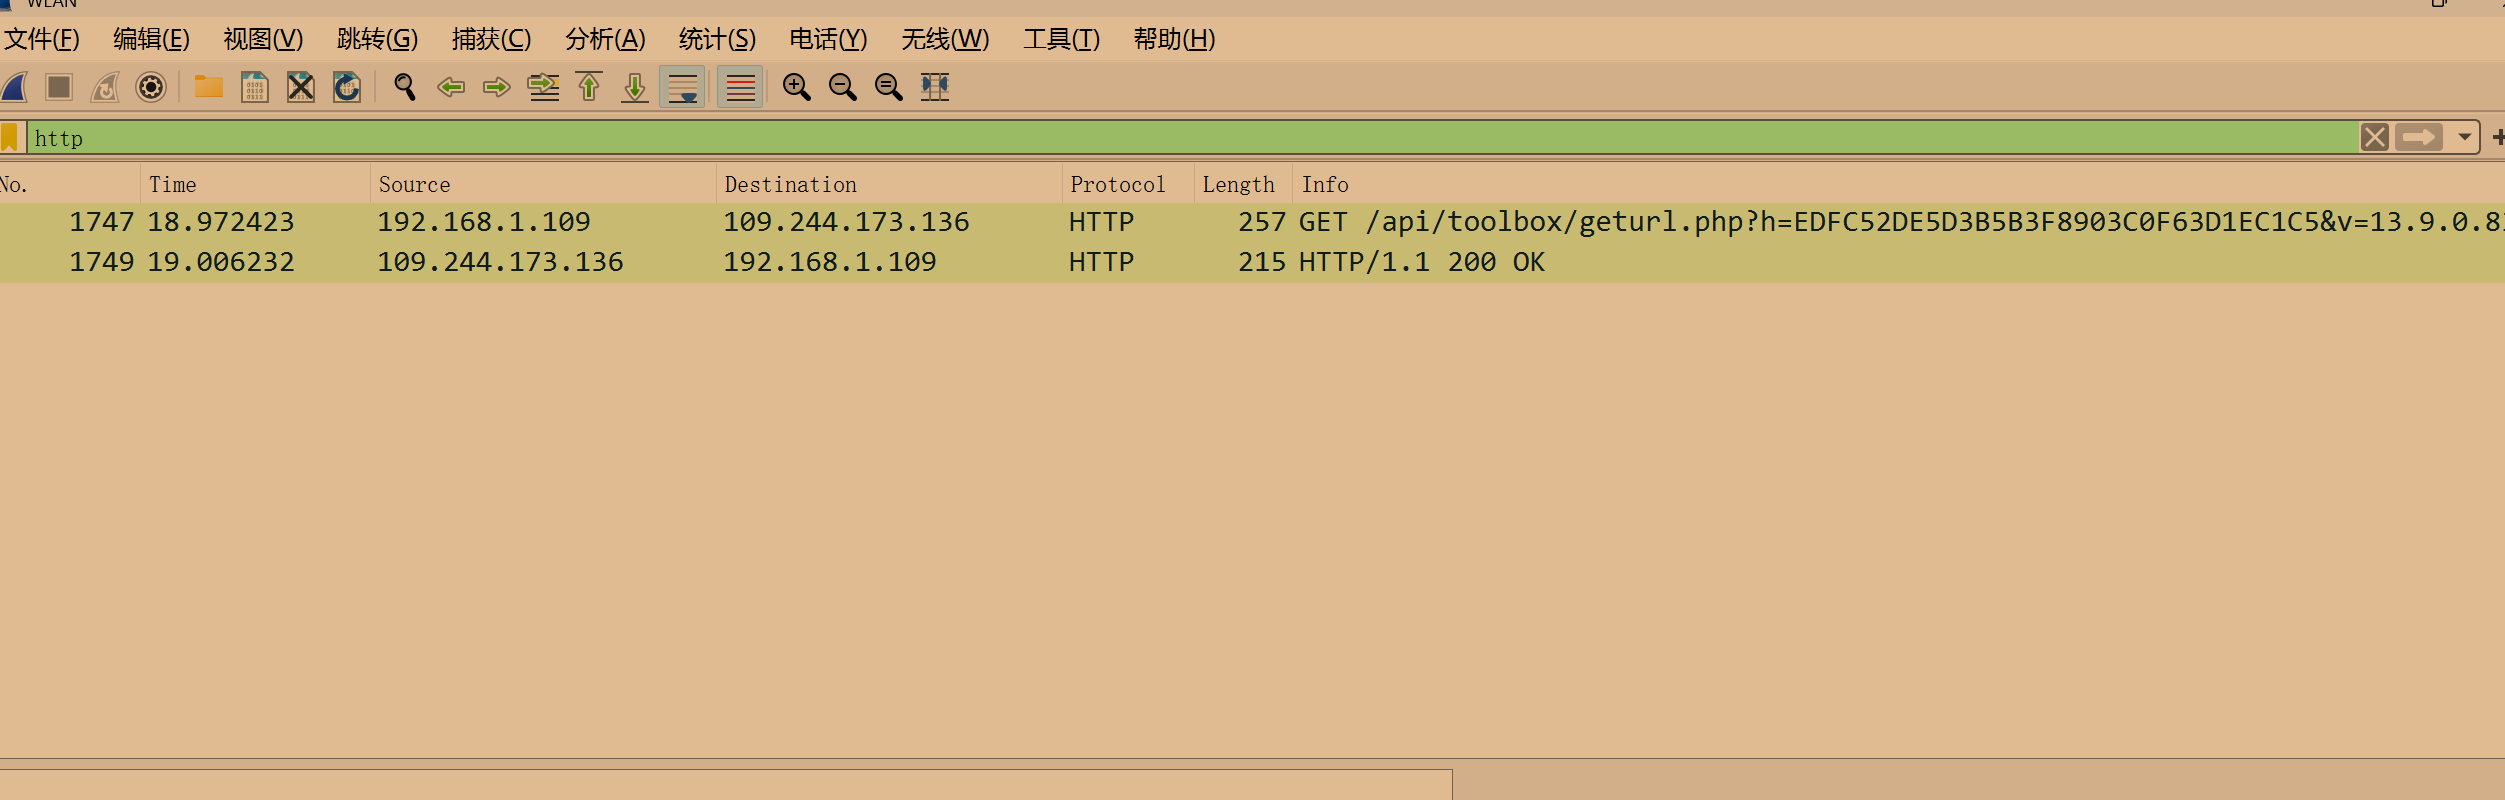Zoom in on packet text
The height and width of the screenshot is (800, 2505).
[x=797, y=88]
